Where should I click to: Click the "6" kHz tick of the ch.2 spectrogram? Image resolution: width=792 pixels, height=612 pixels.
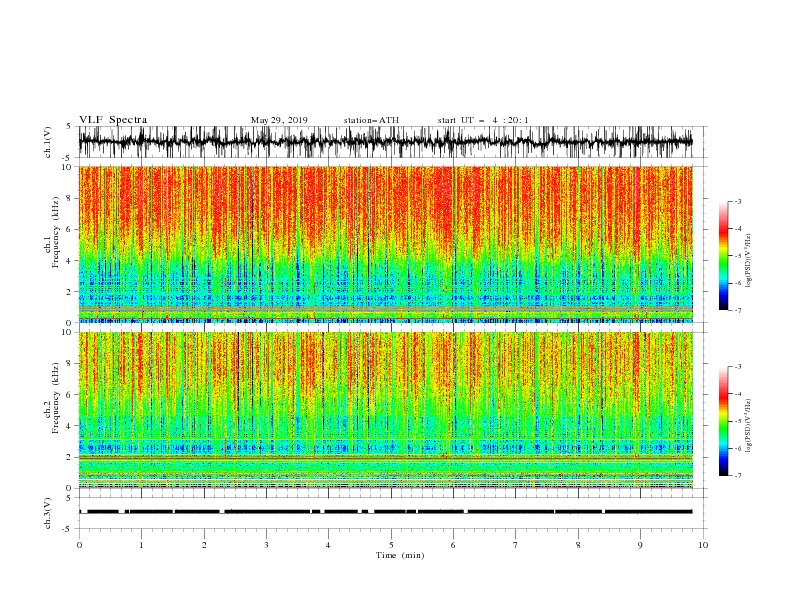(x=70, y=395)
